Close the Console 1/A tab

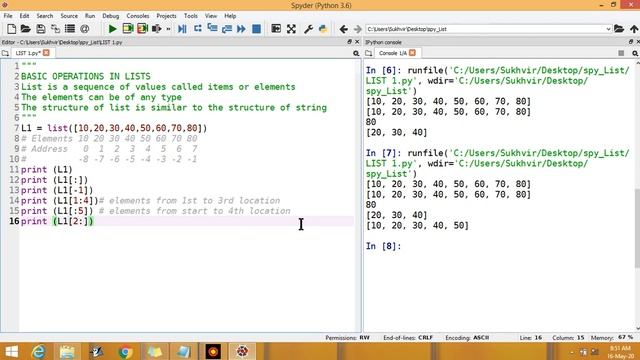(412, 53)
